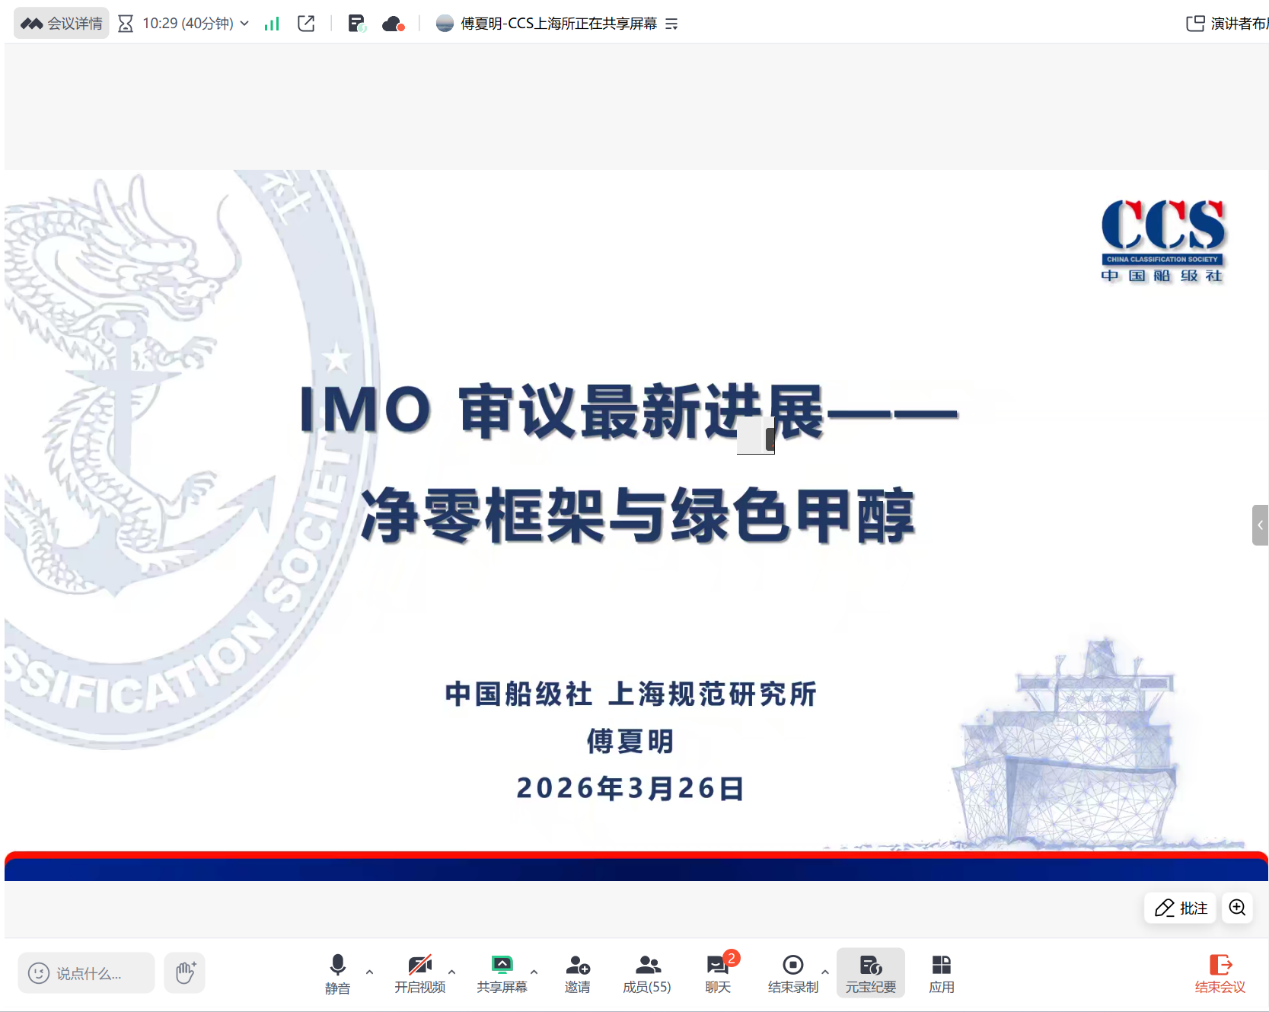This screenshot has height=1012, width=1269.
Task: Expand audio options arrow beside 静音
Action: click(x=369, y=972)
